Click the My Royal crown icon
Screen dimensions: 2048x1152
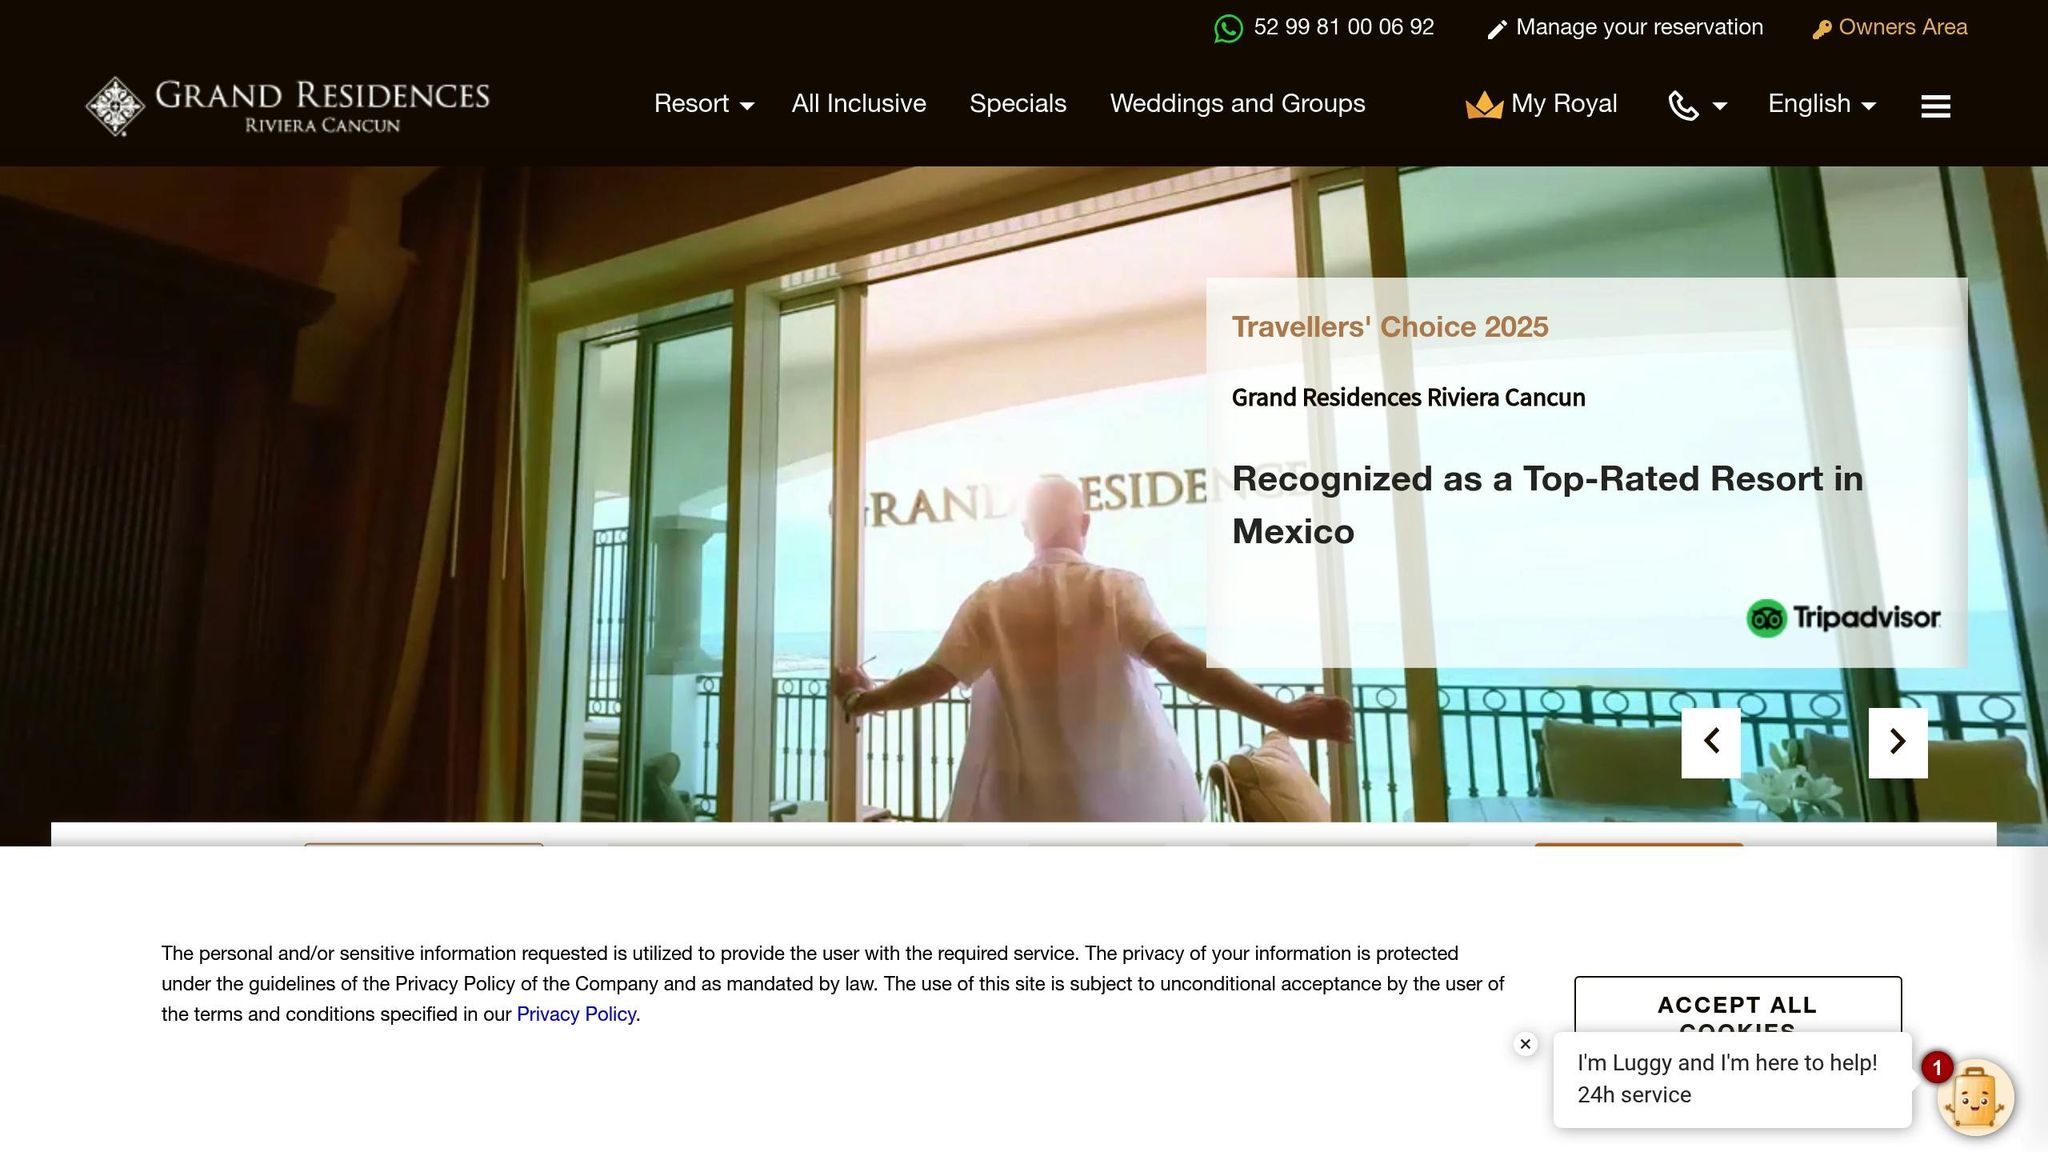1484,105
